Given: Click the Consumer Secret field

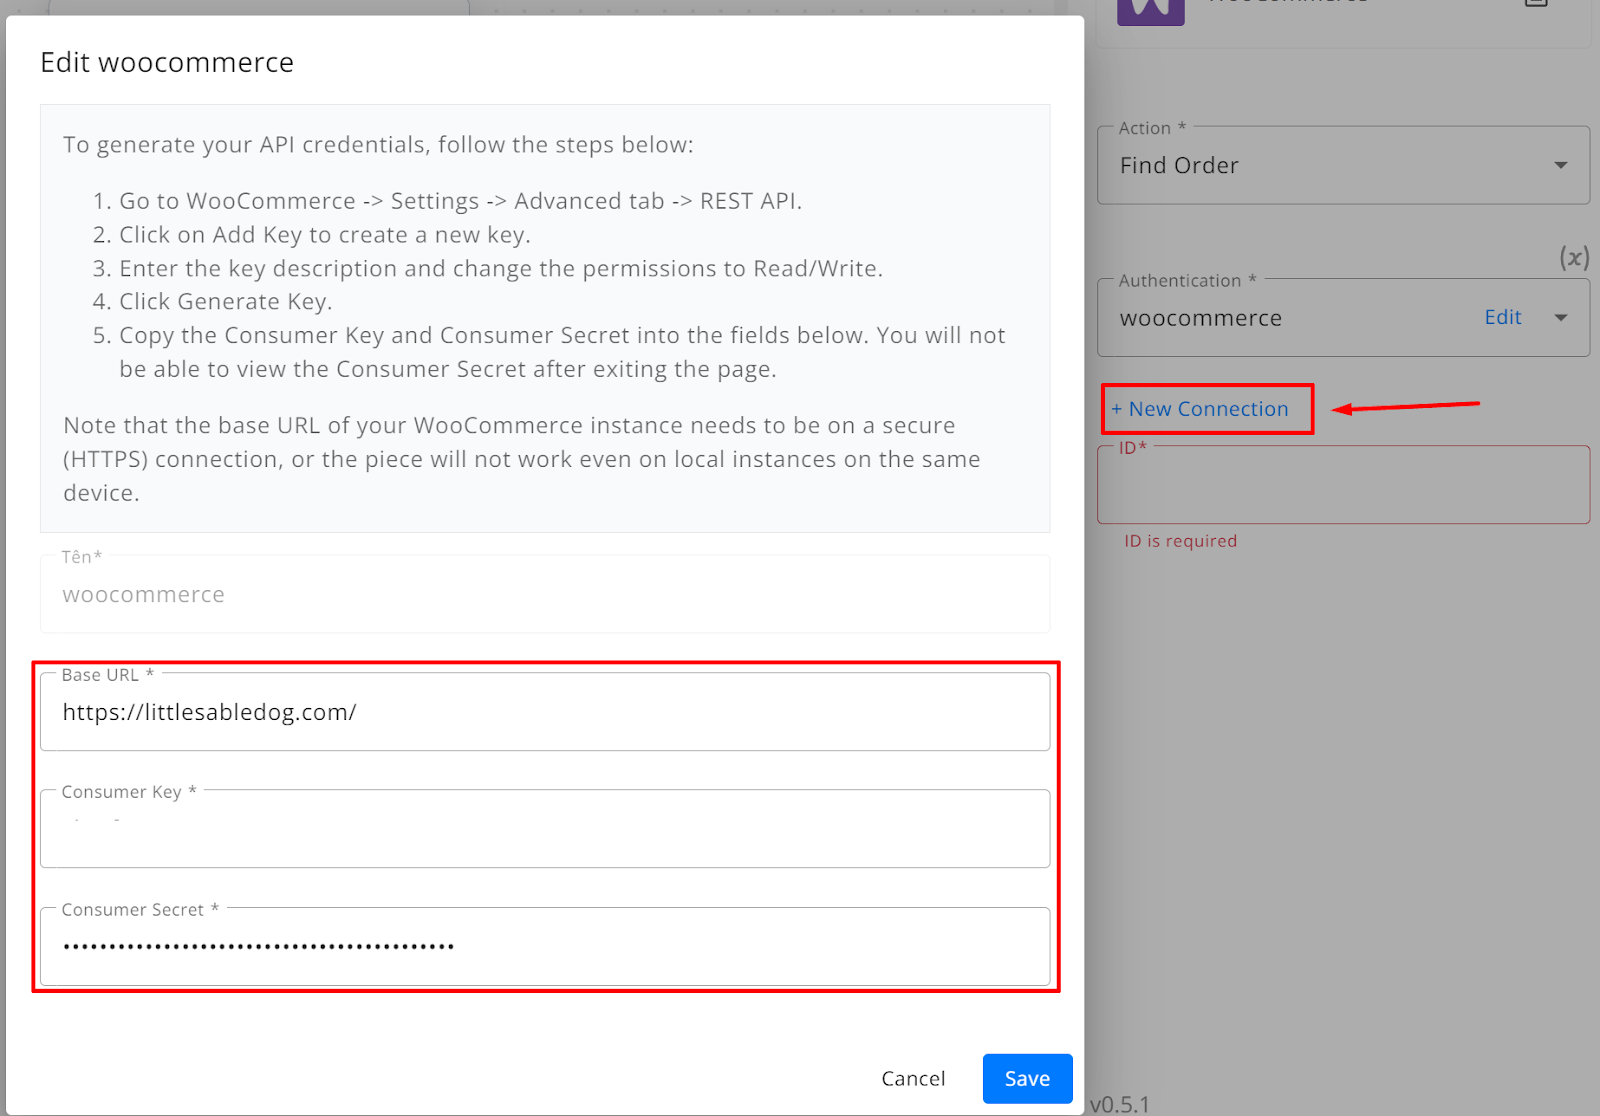Looking at the screenshot, I should [x=545, y=946].
